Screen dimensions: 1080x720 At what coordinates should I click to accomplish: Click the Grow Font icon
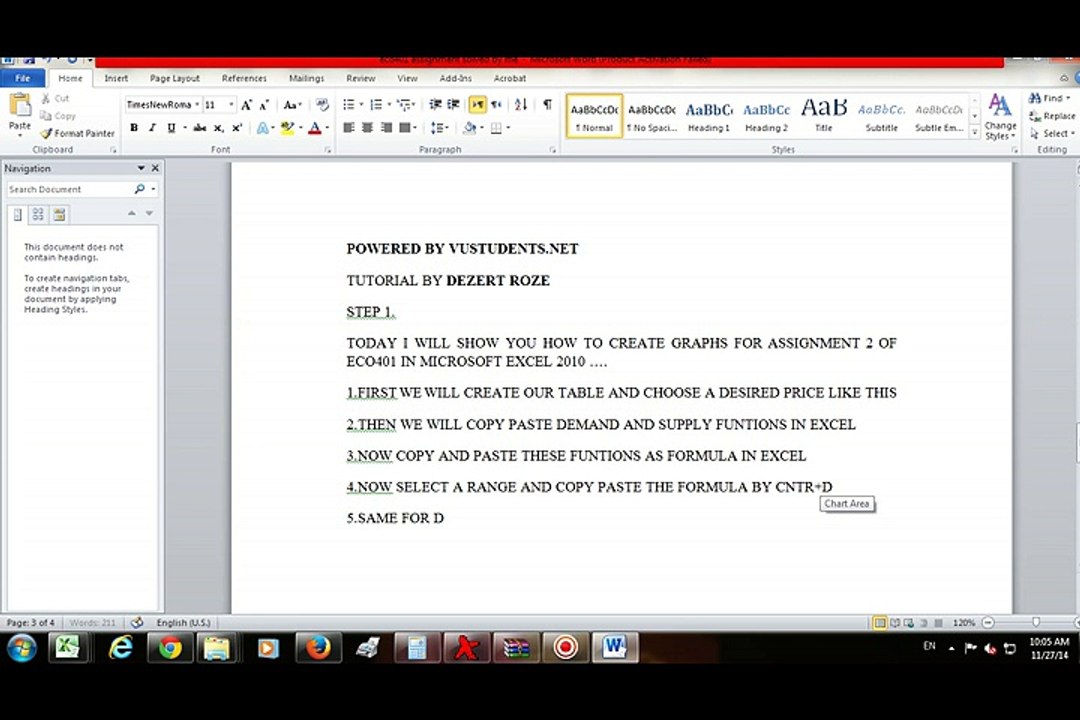[x=246, y=105]
